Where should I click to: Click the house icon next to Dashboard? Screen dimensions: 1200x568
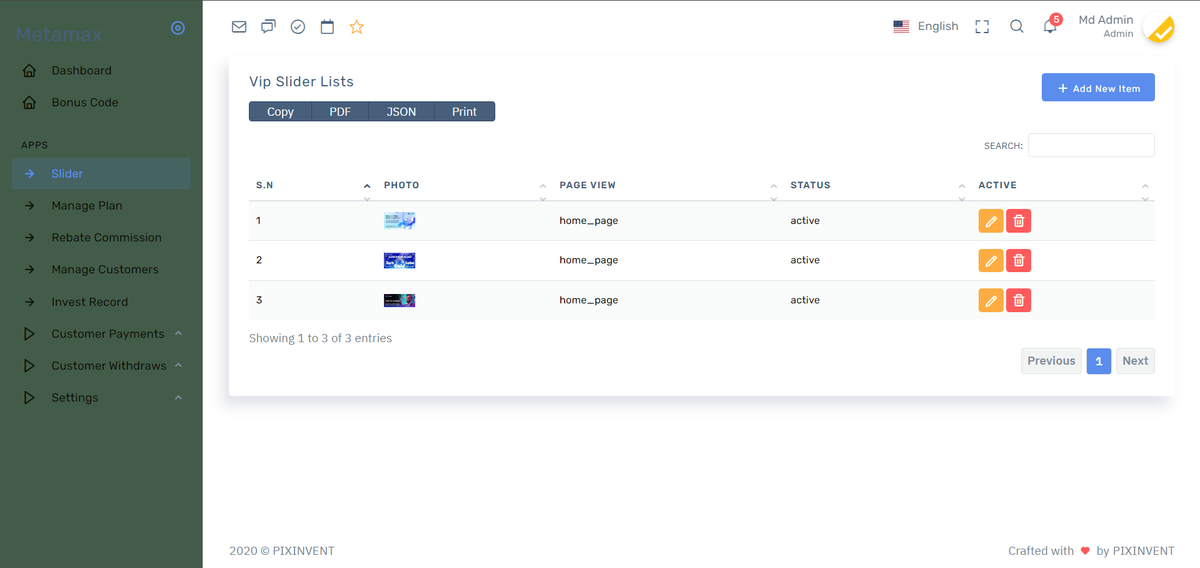click(30, 71)
